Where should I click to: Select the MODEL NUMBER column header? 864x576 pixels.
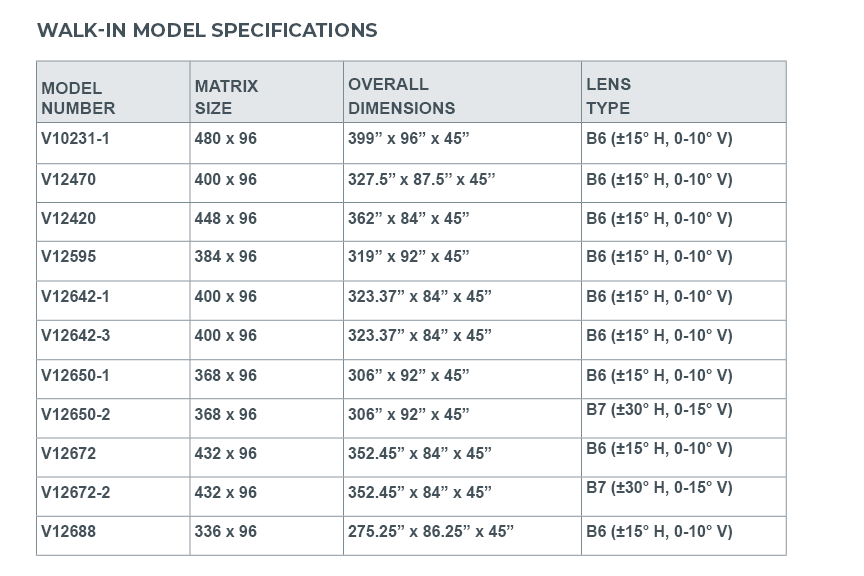click(78, 98)
